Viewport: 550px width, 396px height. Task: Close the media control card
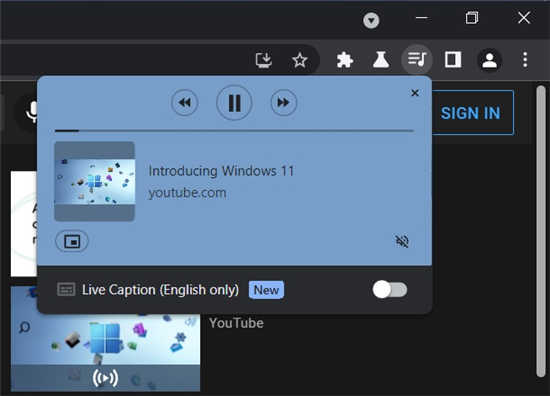click(x=415, y=93)
